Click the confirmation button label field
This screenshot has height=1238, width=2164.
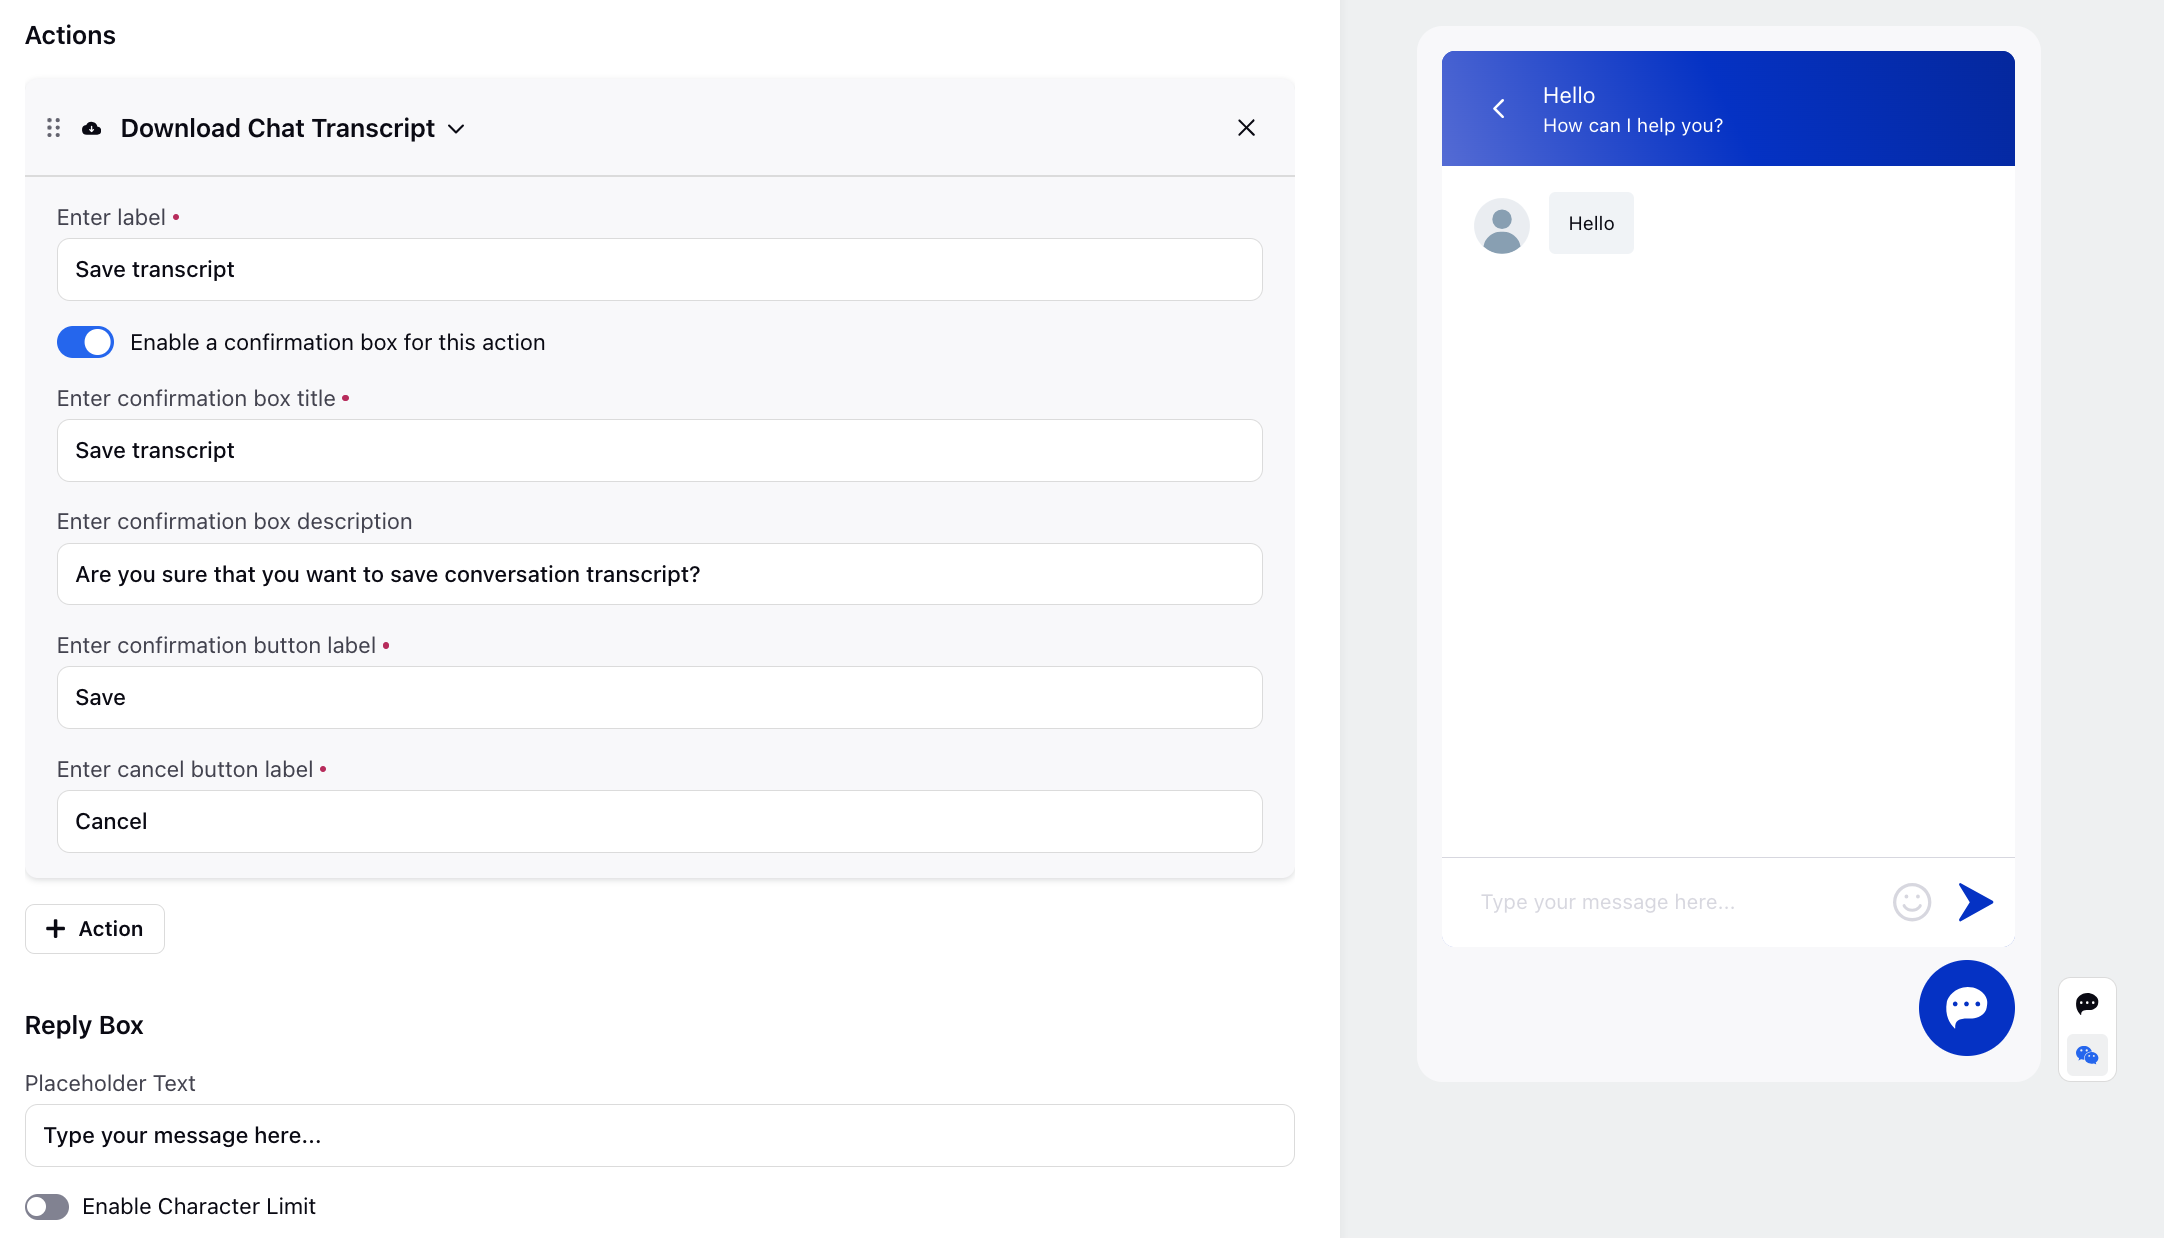click(x=659, y=697)
